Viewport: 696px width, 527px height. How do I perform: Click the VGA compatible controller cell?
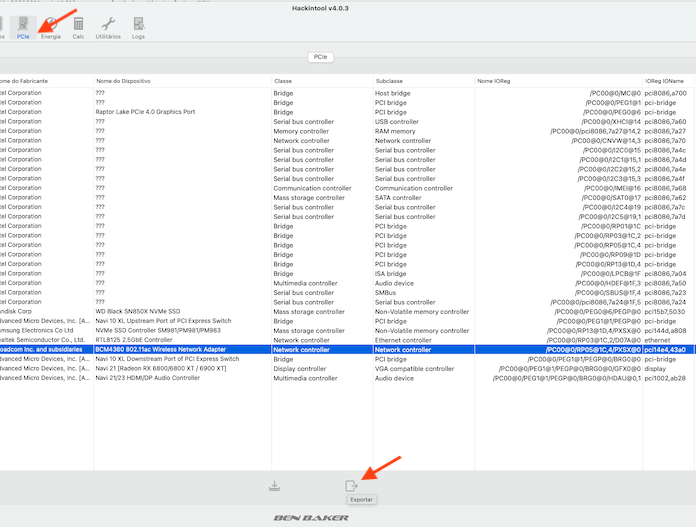point(415,369)
